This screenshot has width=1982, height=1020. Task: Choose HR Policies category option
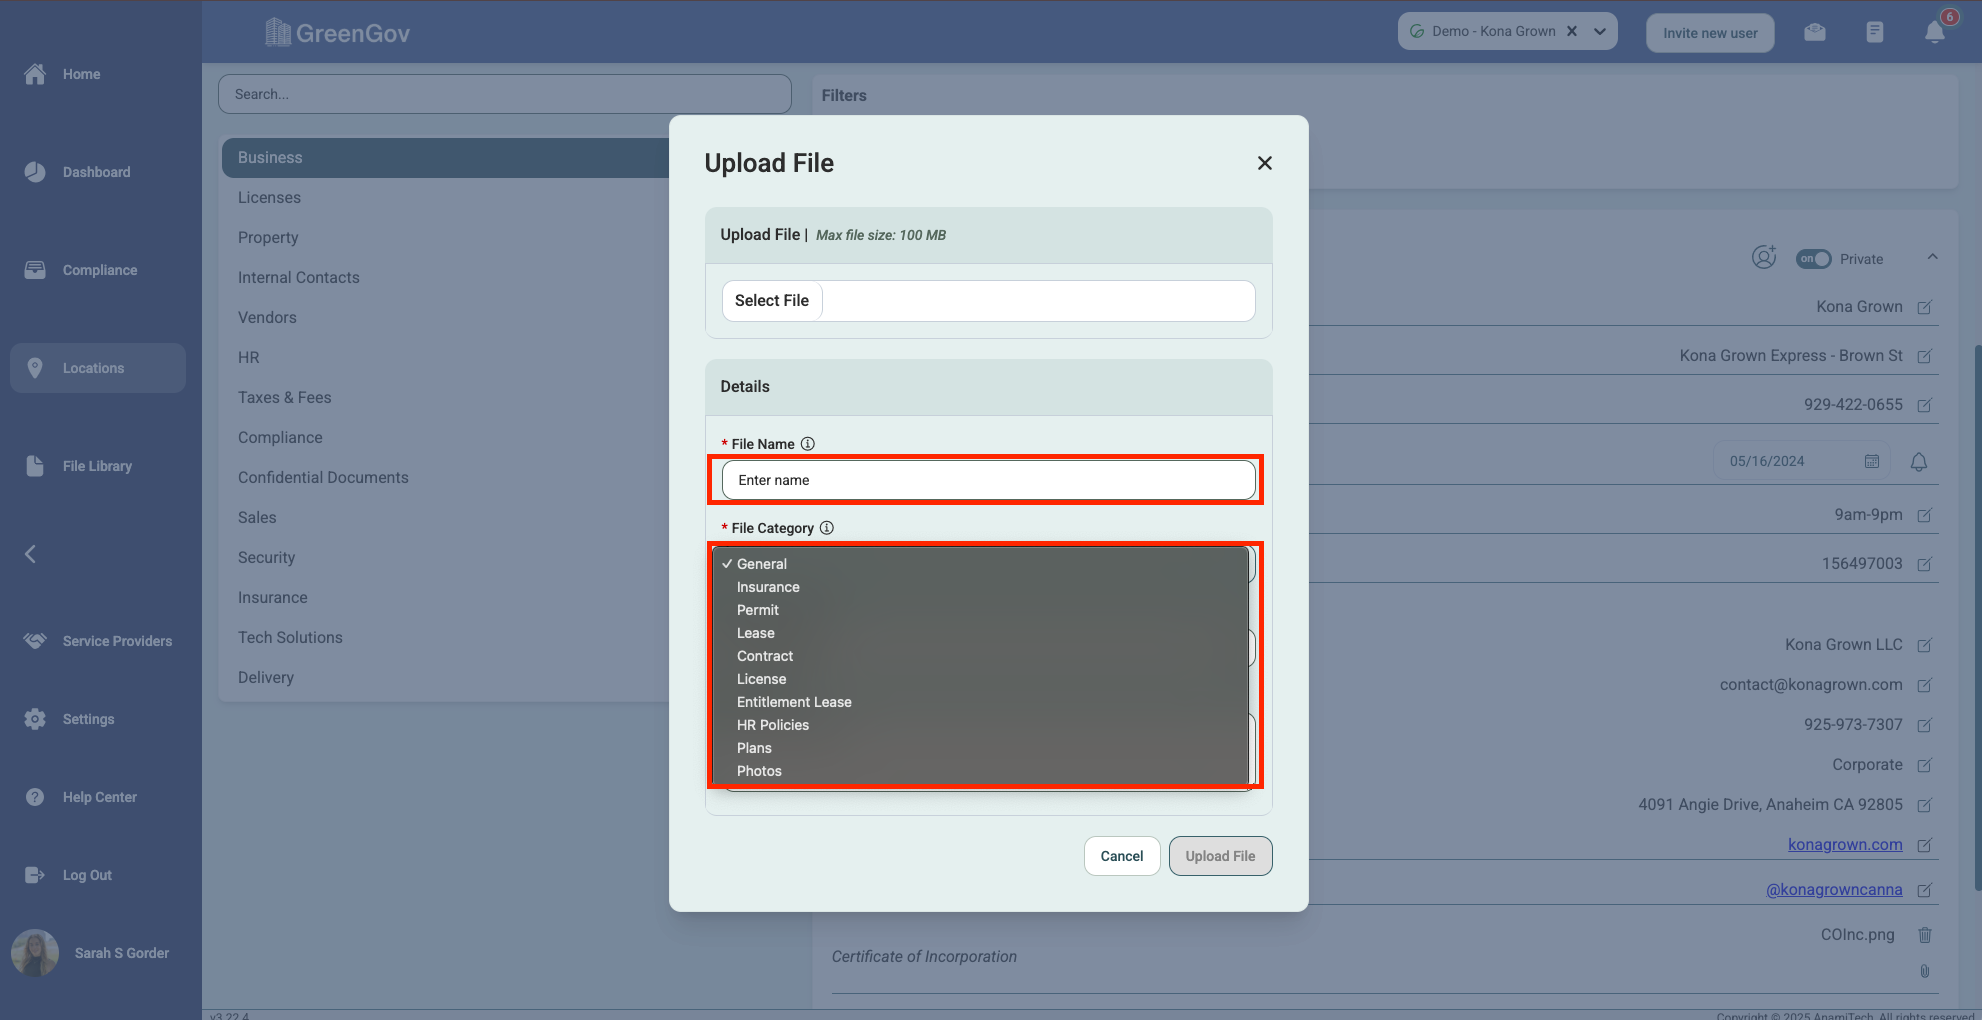coord(773,725)
